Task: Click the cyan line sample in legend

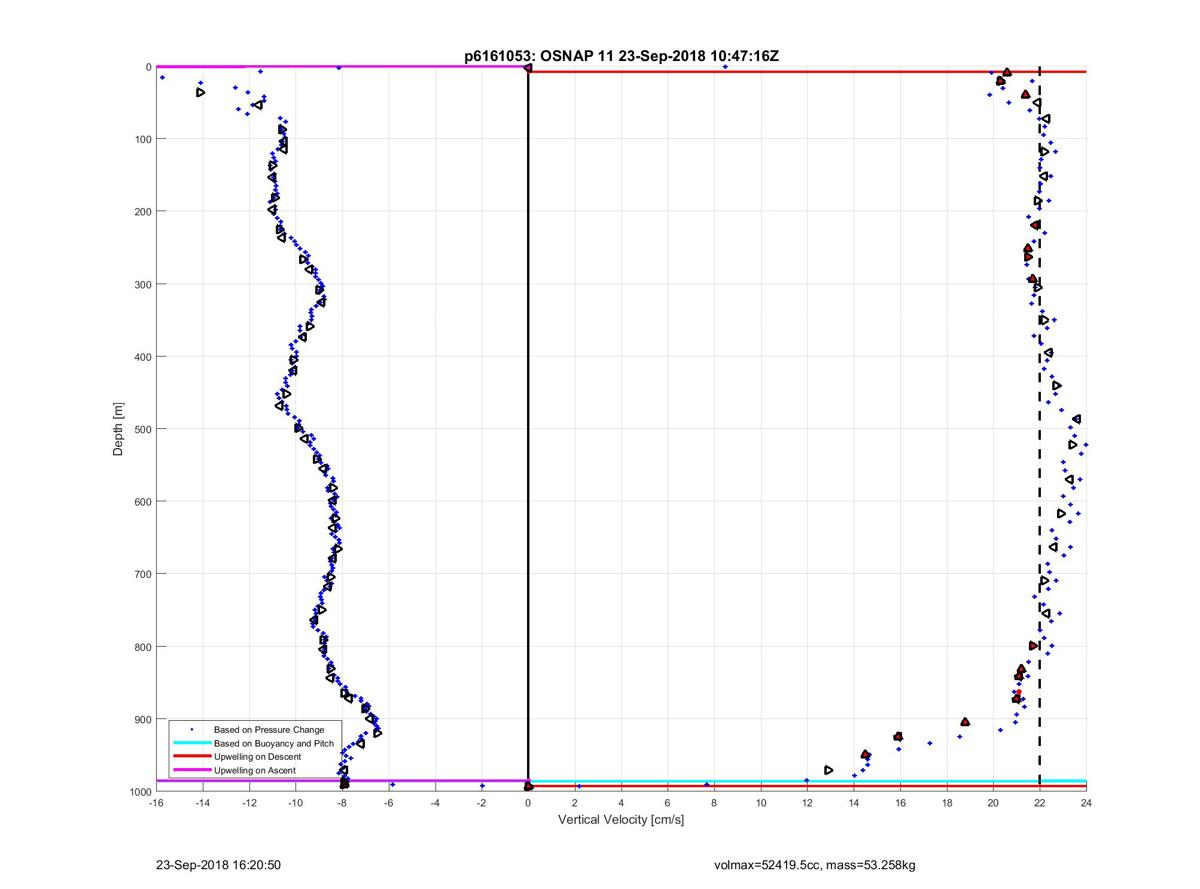Action: 192,744
